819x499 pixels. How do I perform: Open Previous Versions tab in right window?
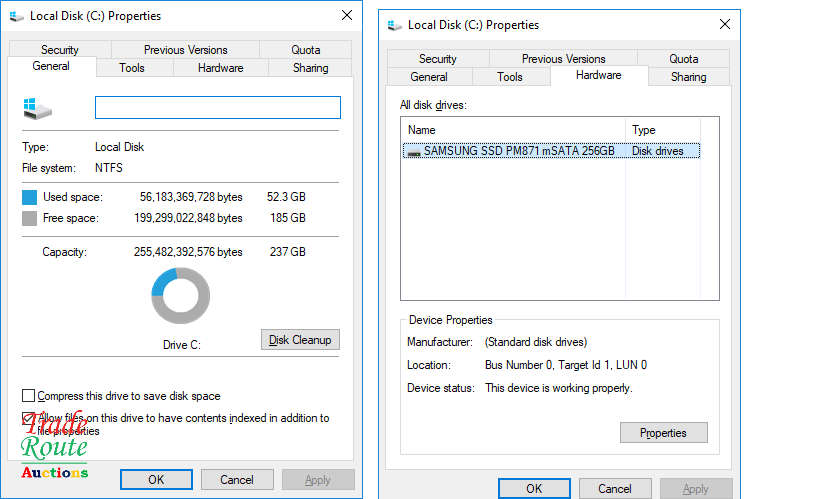[x=563, y=59]
